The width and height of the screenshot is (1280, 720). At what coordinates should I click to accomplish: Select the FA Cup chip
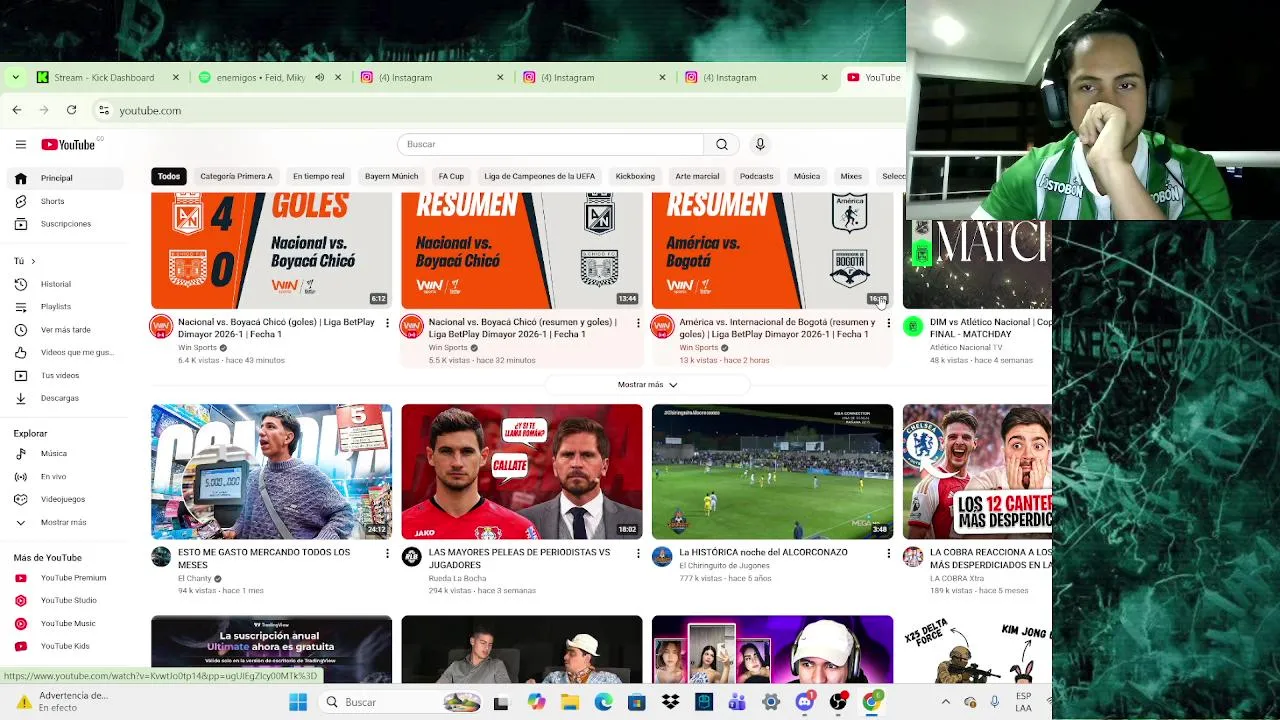(451, 176)
